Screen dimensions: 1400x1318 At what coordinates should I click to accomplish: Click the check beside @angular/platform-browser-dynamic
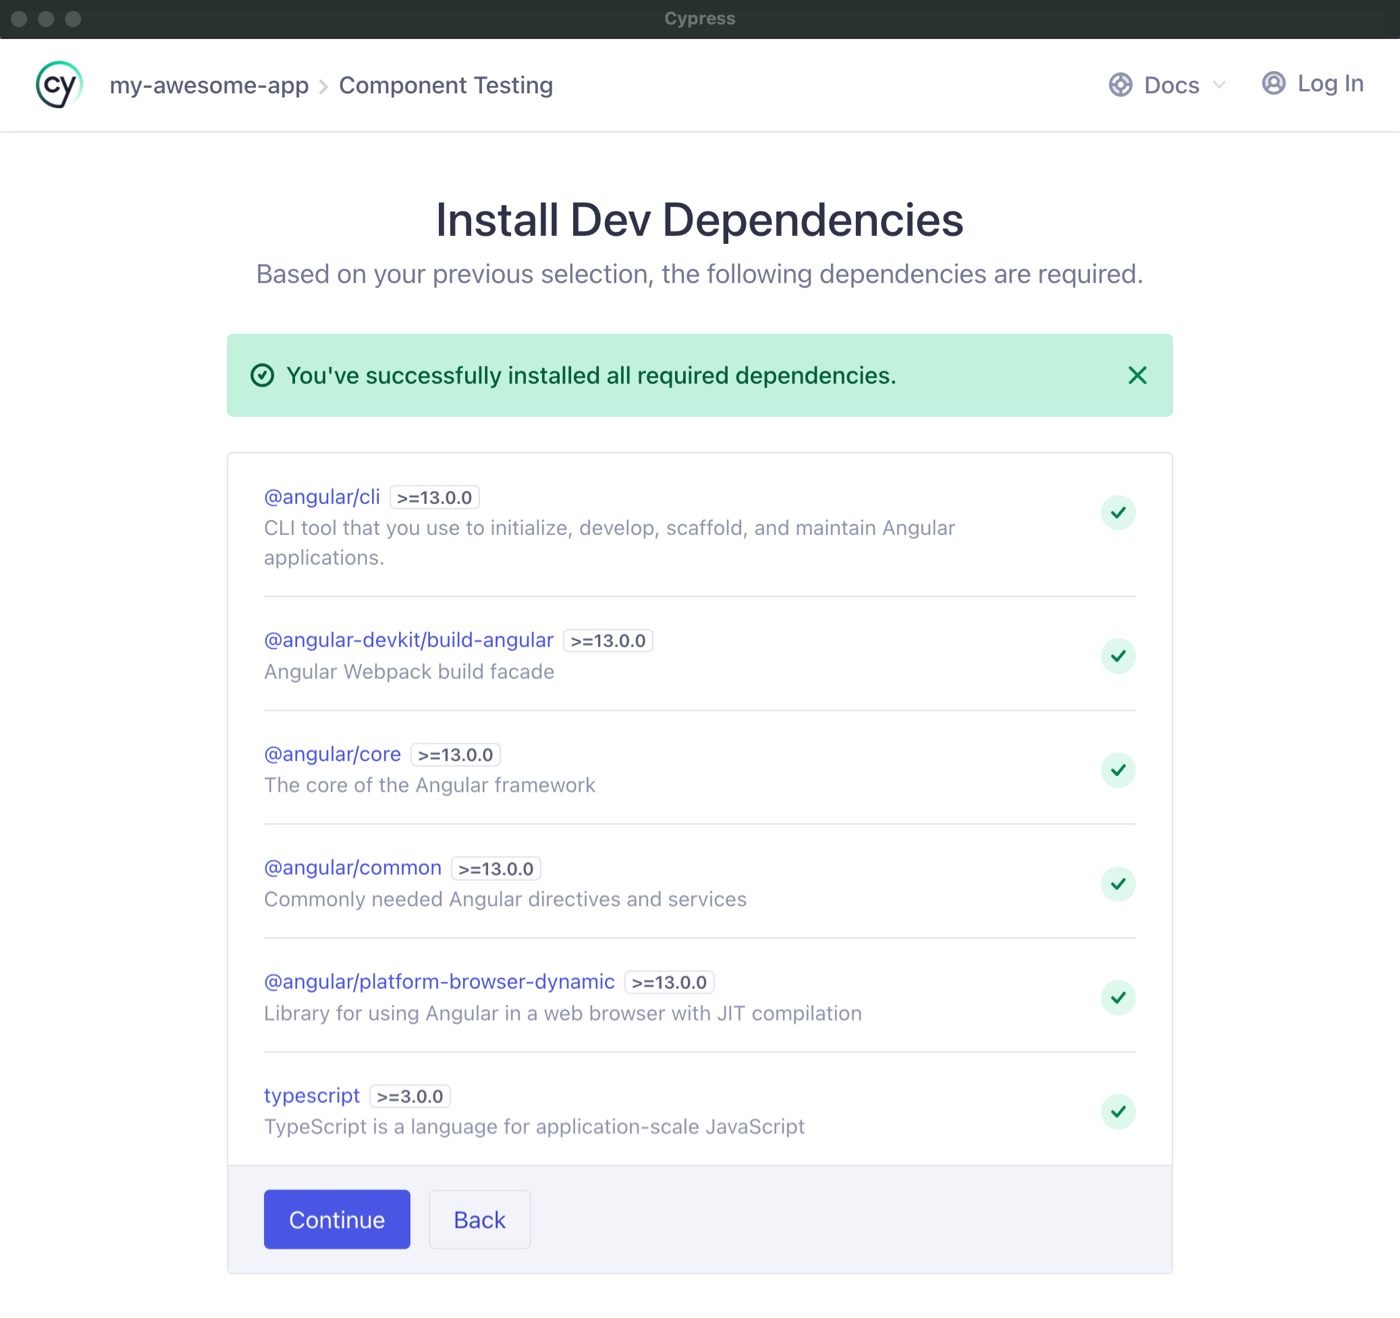click(x=1118, y=997)
